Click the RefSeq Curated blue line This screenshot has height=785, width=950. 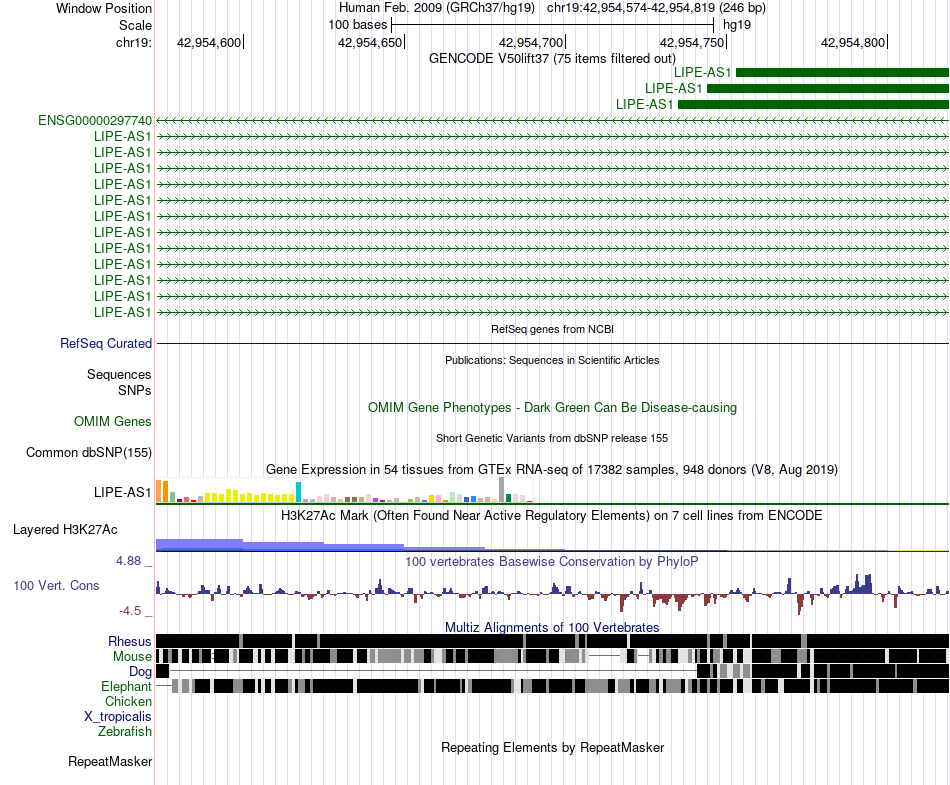tap(552, 344)
